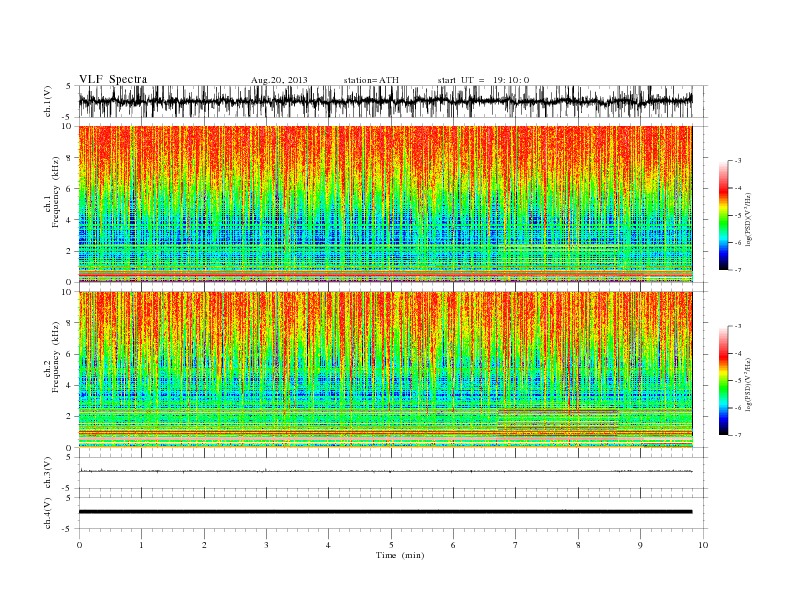Click the 'ch.4(V)' axis label
Screen dimensions: 792x612
point(47,513)
